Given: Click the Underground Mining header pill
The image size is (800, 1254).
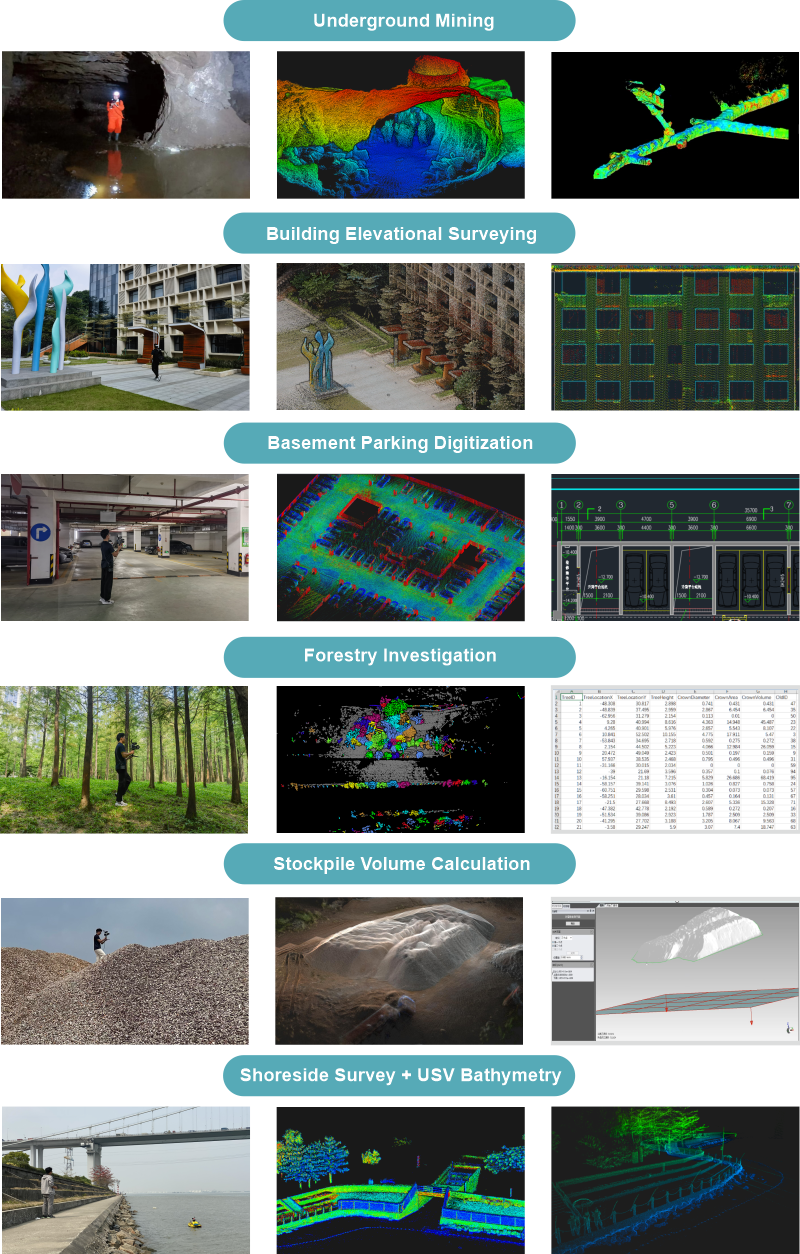Looking at the screenshot, I should (400, 21).
